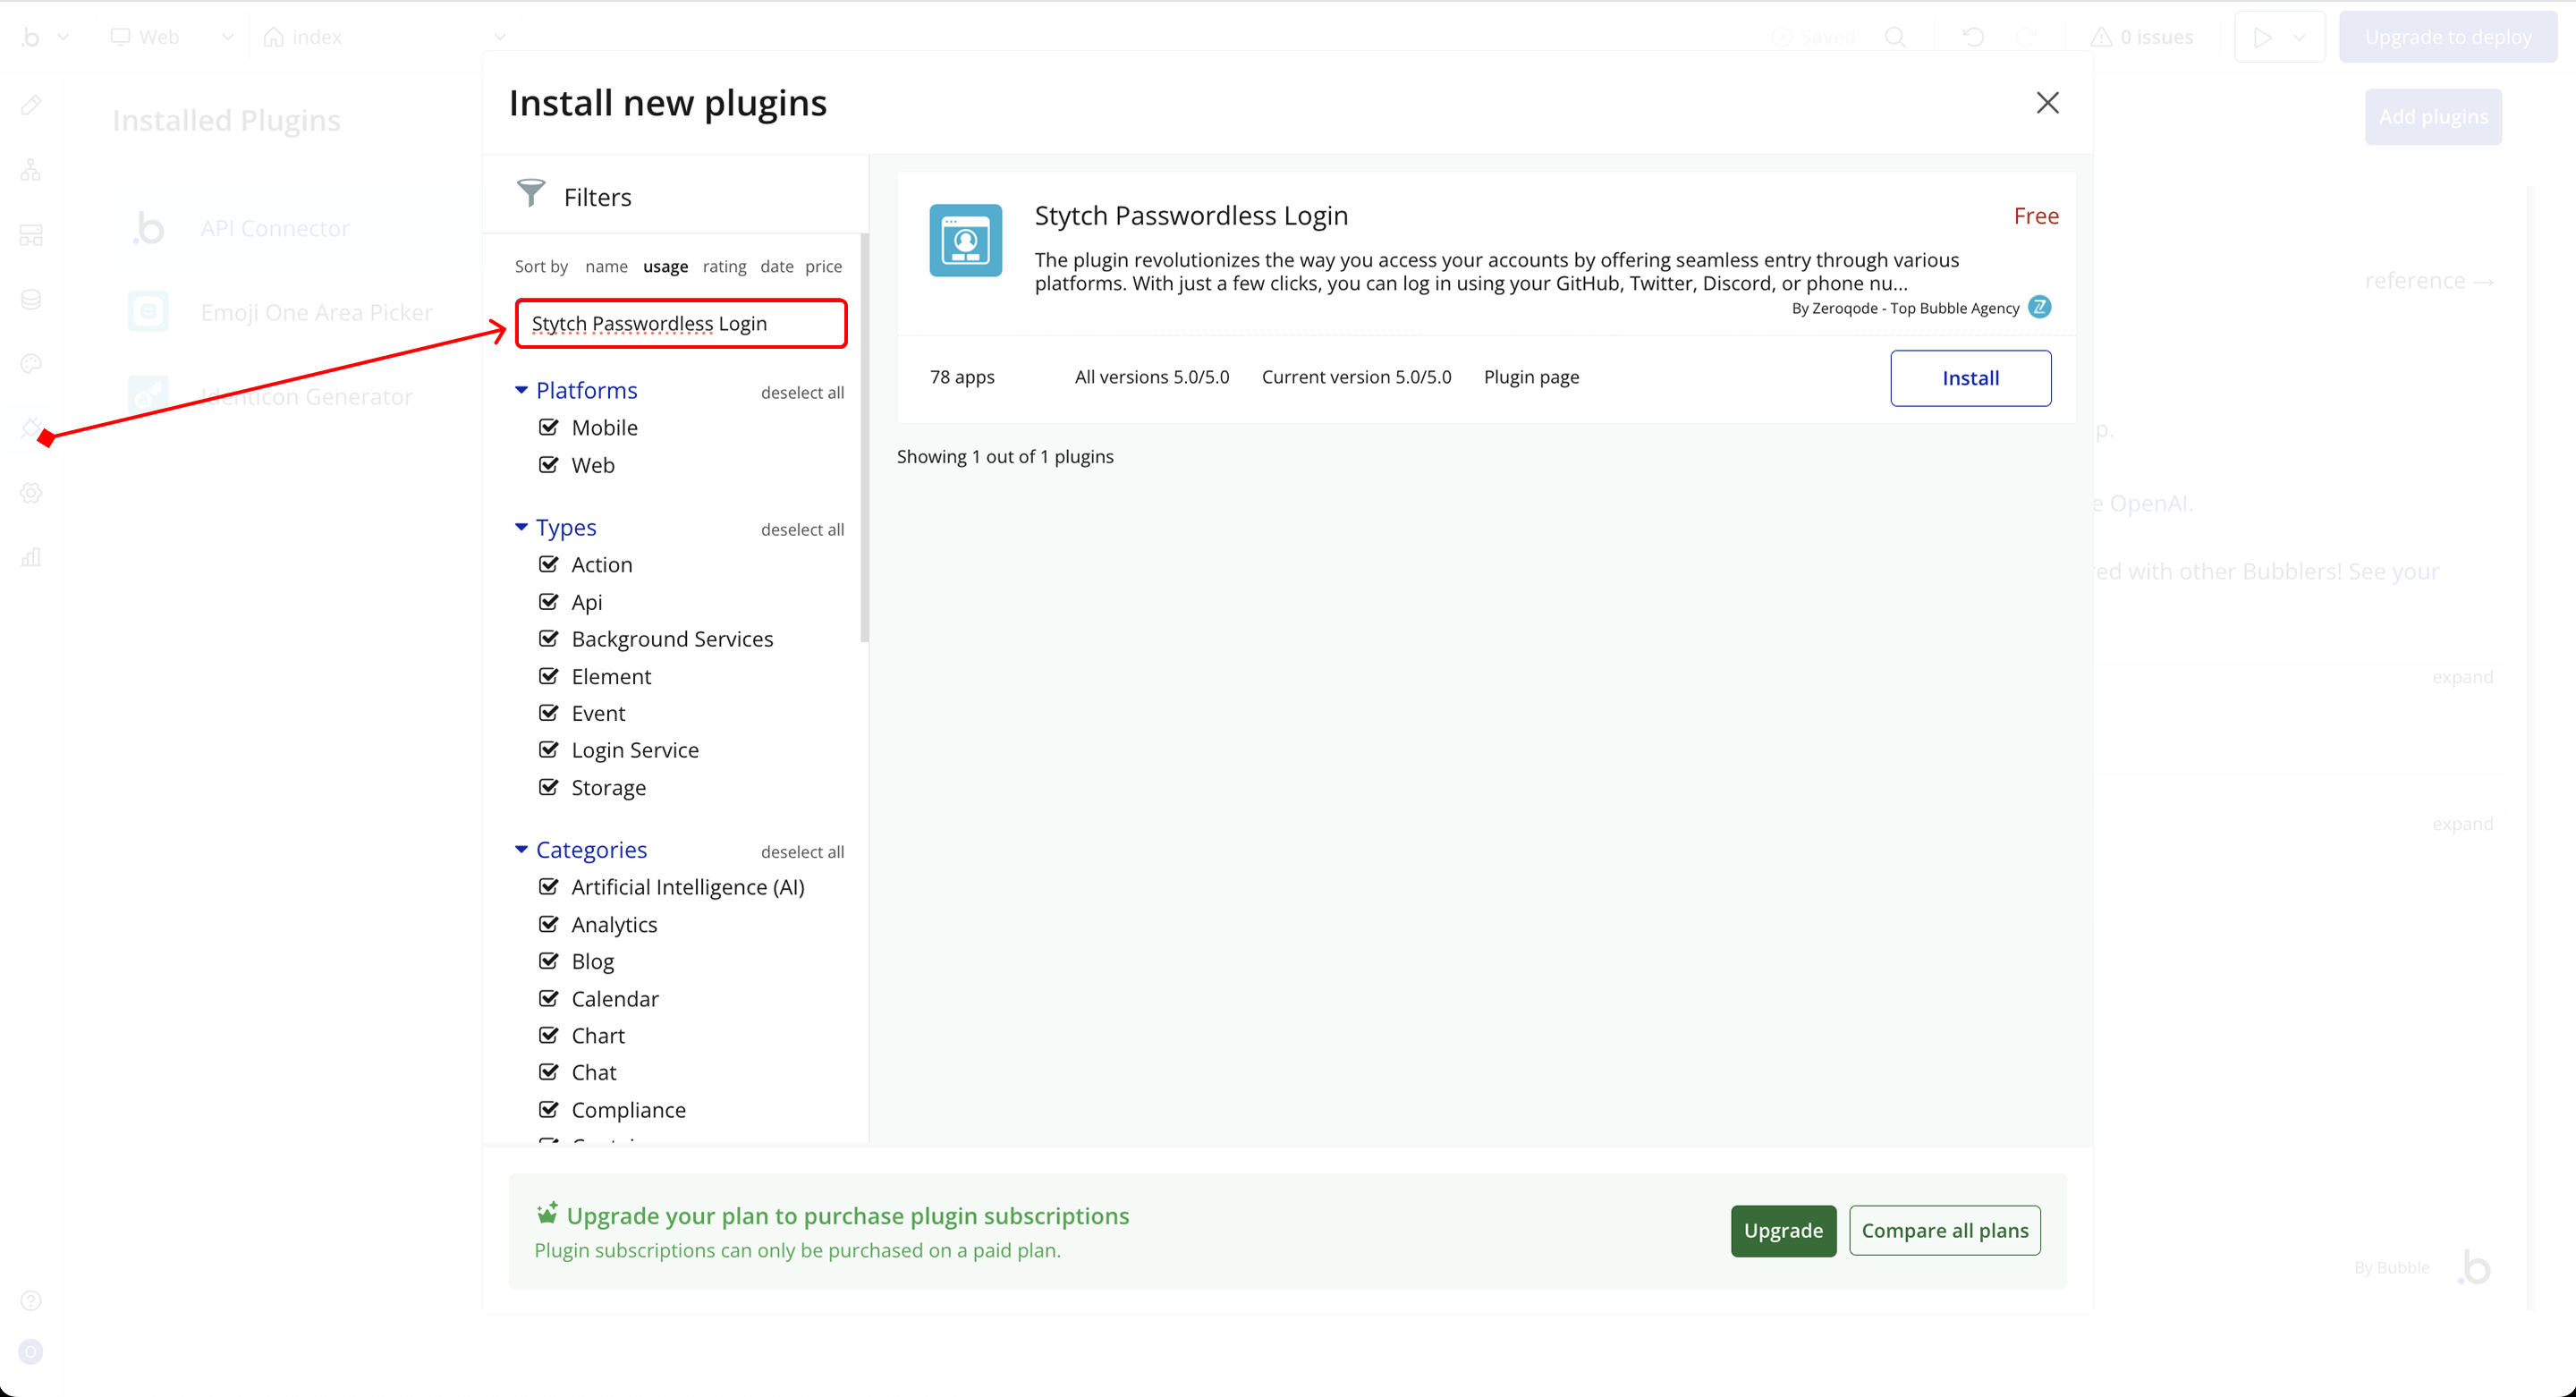Open the Workflow tab icon in sidebar
The image size is (2576, 1397).
31,170
